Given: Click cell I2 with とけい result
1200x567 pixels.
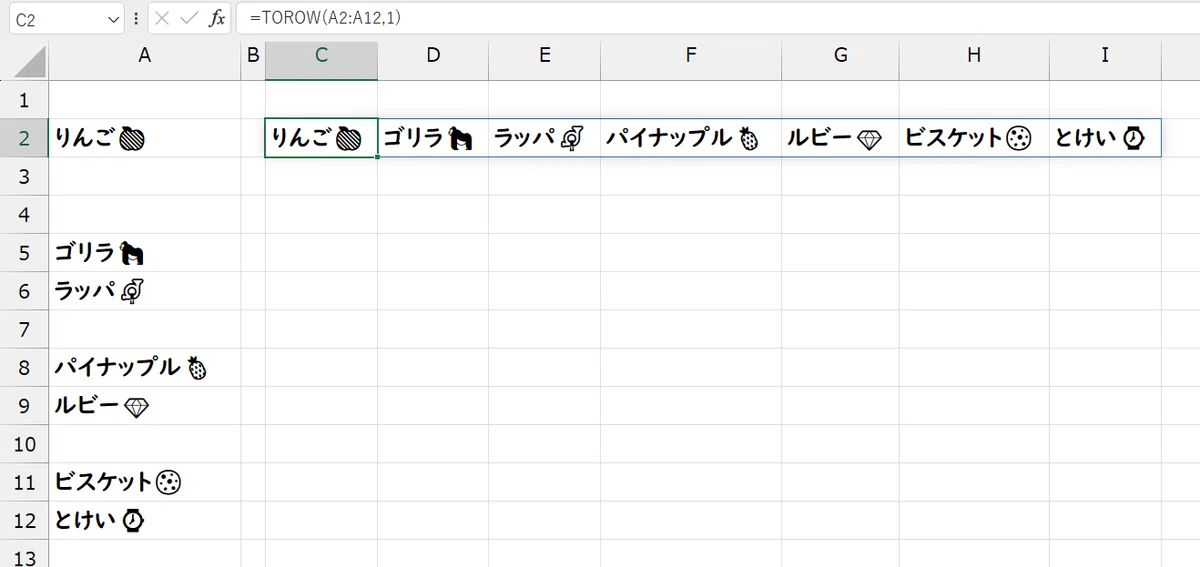Looking at the screenshot, I should click(x=1105, y=138).
